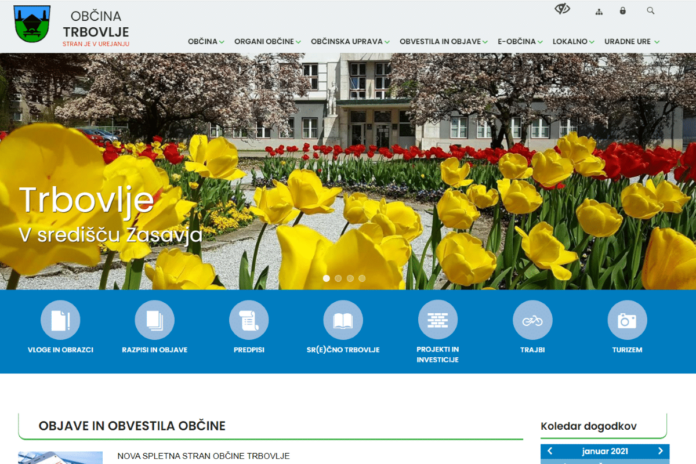The width and height of the screenshot is (696, 464).
Task: Click the news article thumbnail image
Action: point(60,458)
